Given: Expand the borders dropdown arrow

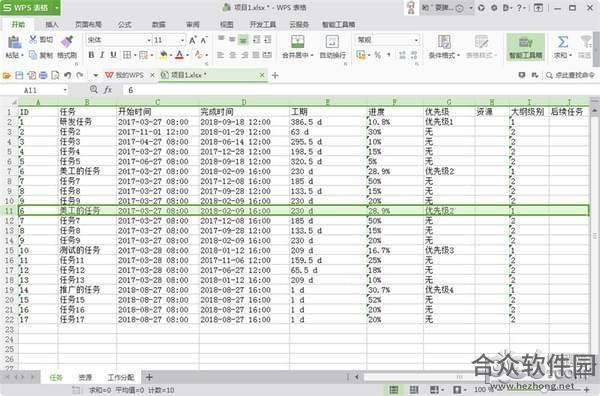Looking at the screenshot, I should tap(135, 55).
